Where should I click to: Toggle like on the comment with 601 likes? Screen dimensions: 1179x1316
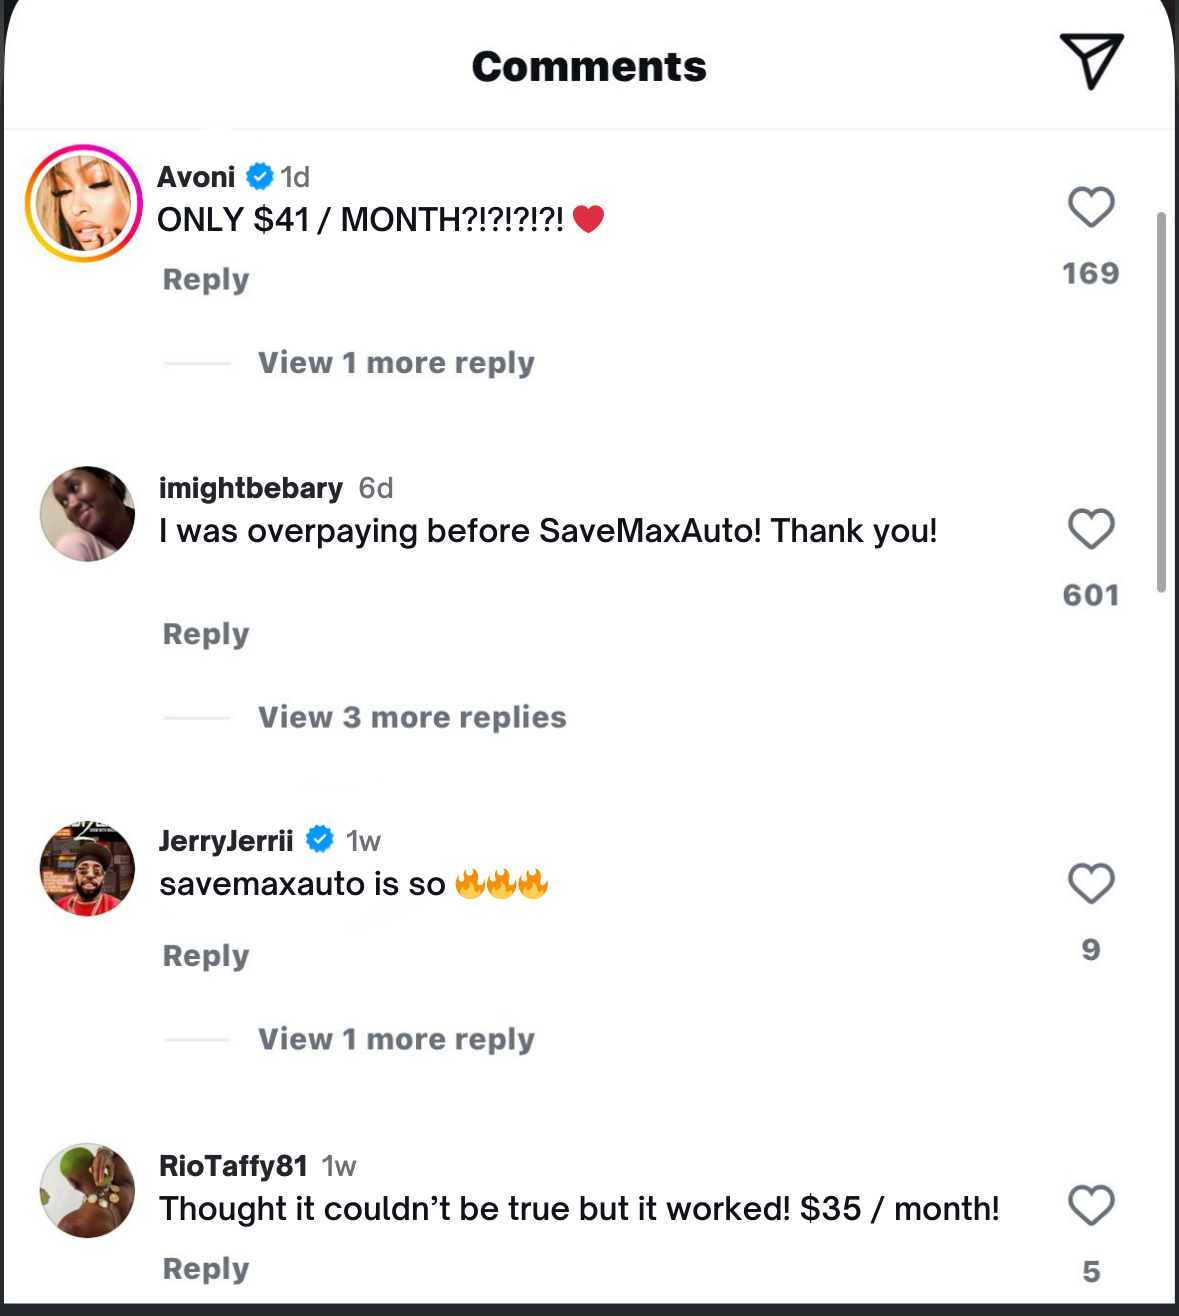(x=1090, y=529)
